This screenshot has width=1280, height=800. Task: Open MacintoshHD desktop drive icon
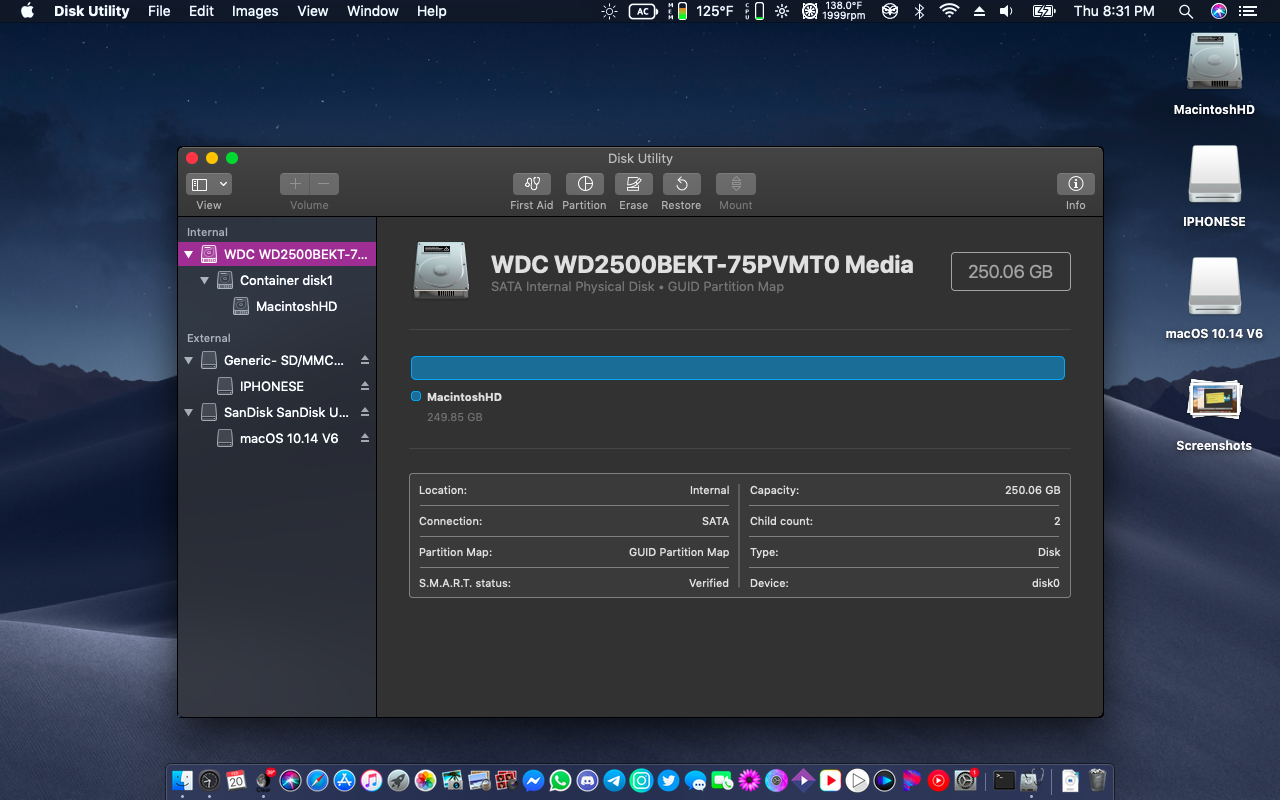1214,62
